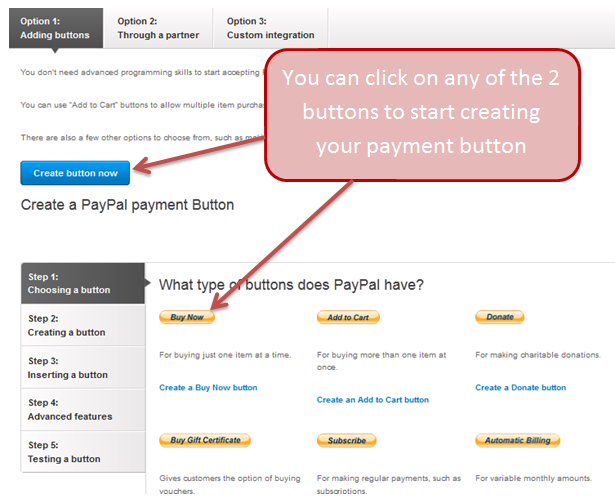Screen dimensions: 615x499
Task: Open the Create a Buy Now button link
Action: [208, 387]
